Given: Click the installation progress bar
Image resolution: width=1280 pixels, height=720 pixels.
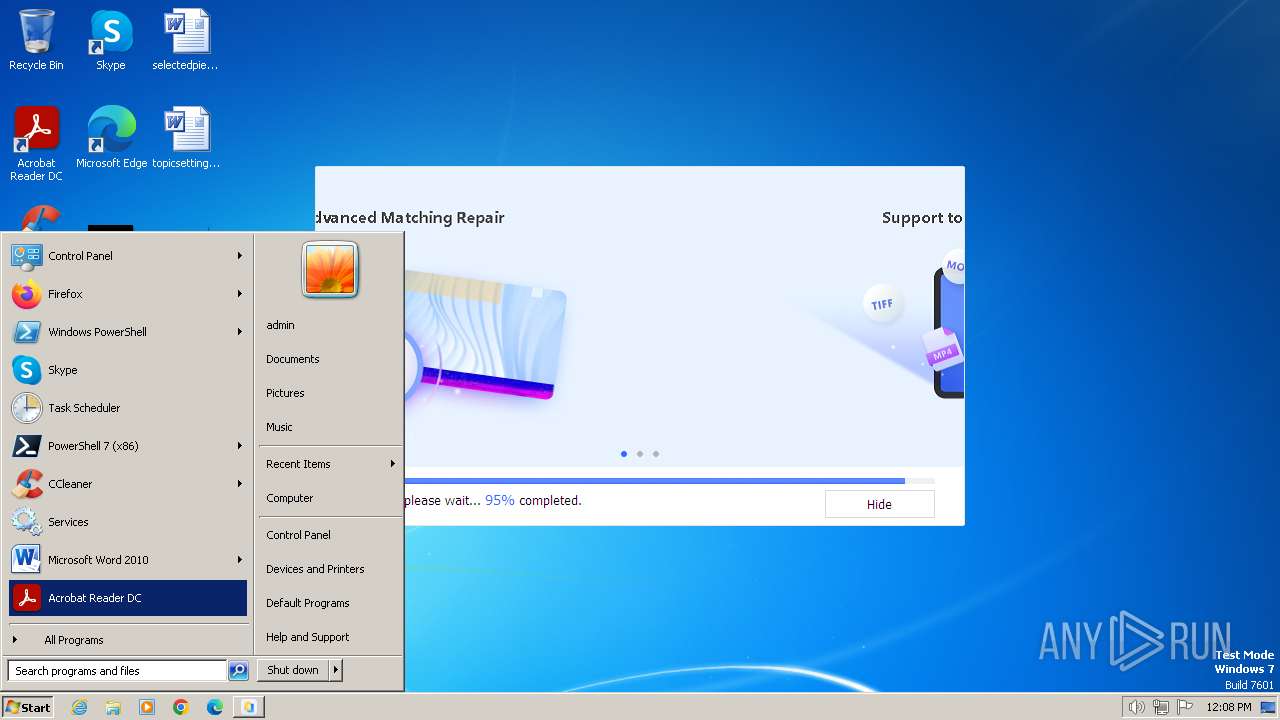Looking at the screenshot, I should point(669,481).
